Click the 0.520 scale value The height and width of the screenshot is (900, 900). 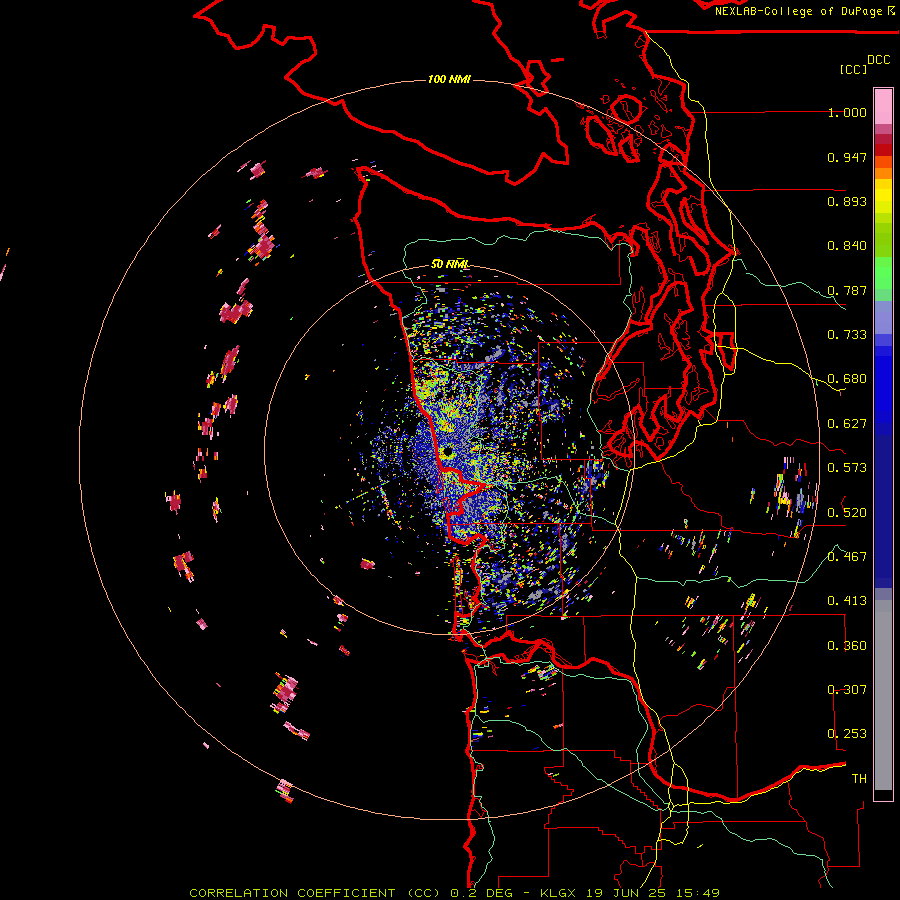click(x=847, y=513)
